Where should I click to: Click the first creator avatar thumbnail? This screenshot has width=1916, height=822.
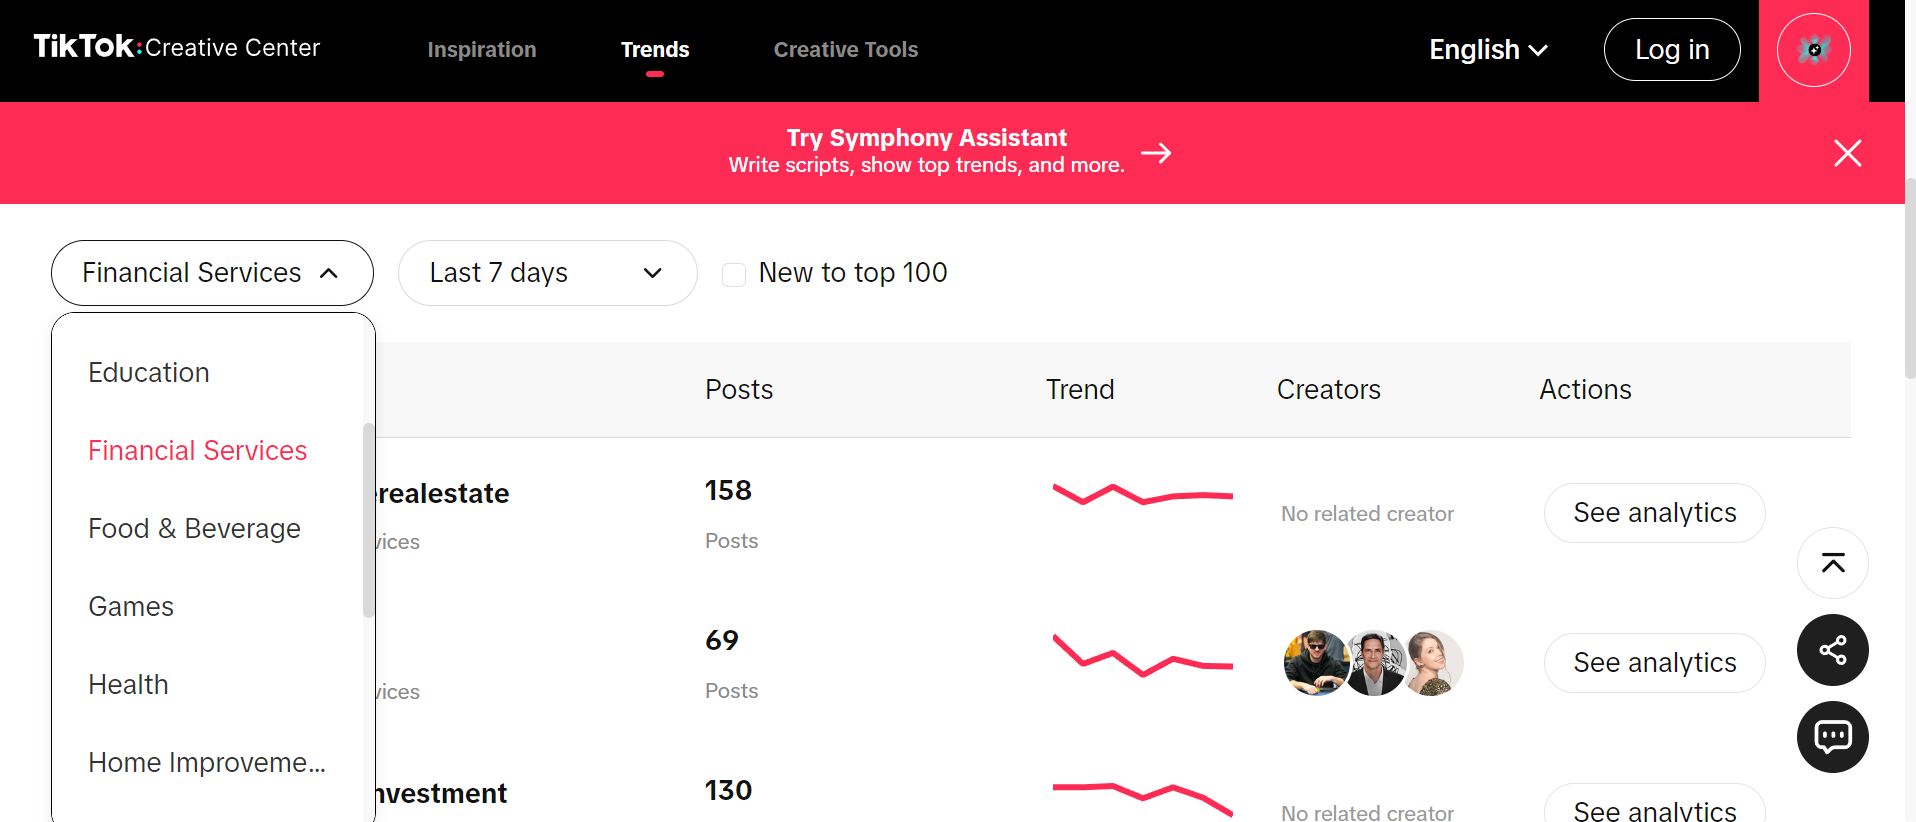(x=1314, y=662)
